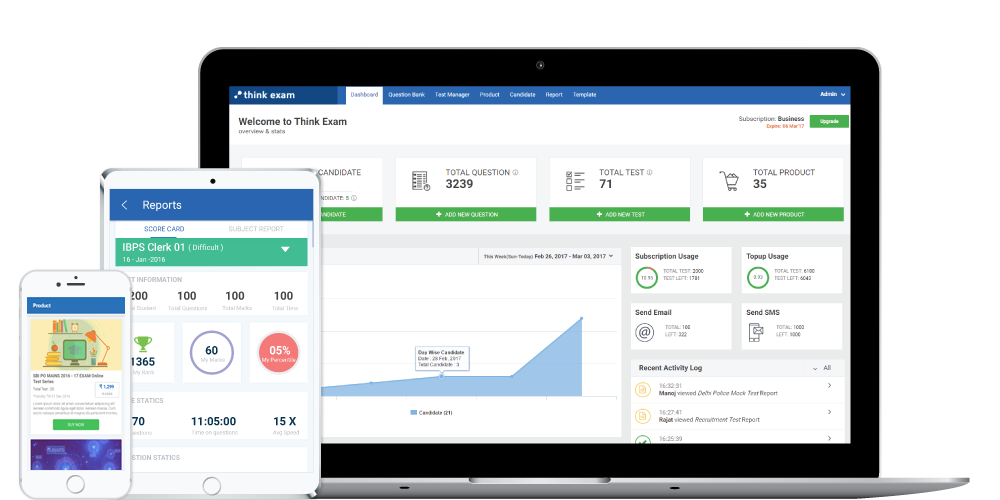Click the total question value 3239
Viewport: 1000px width, 500px height.
click(x=459, y=184)
